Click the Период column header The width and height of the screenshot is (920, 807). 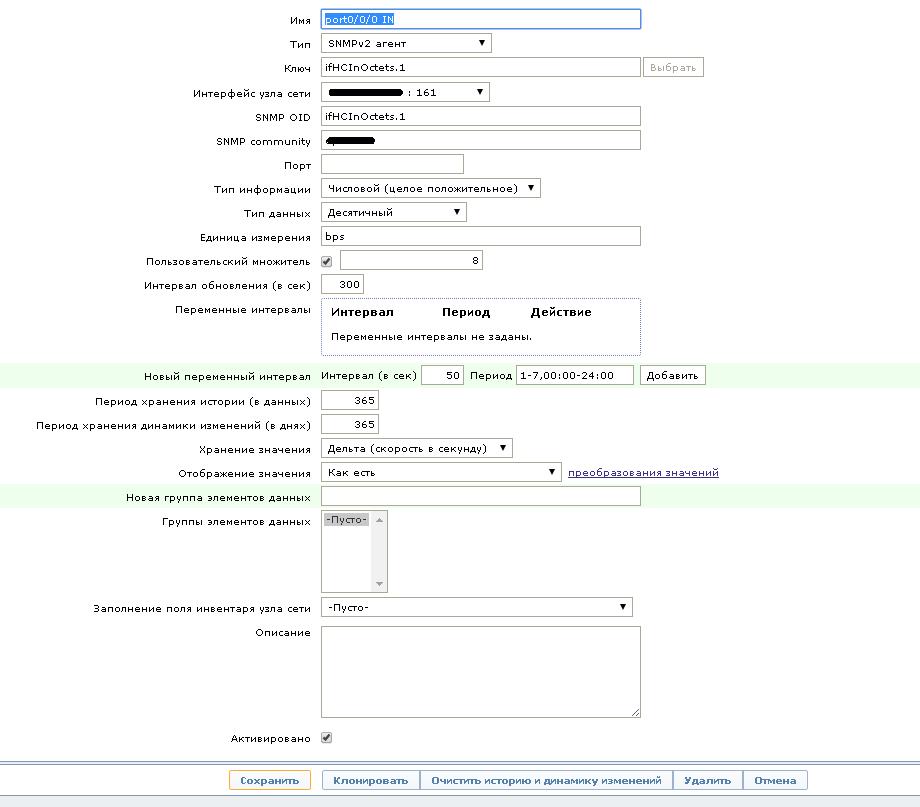(x=466, y=312)
